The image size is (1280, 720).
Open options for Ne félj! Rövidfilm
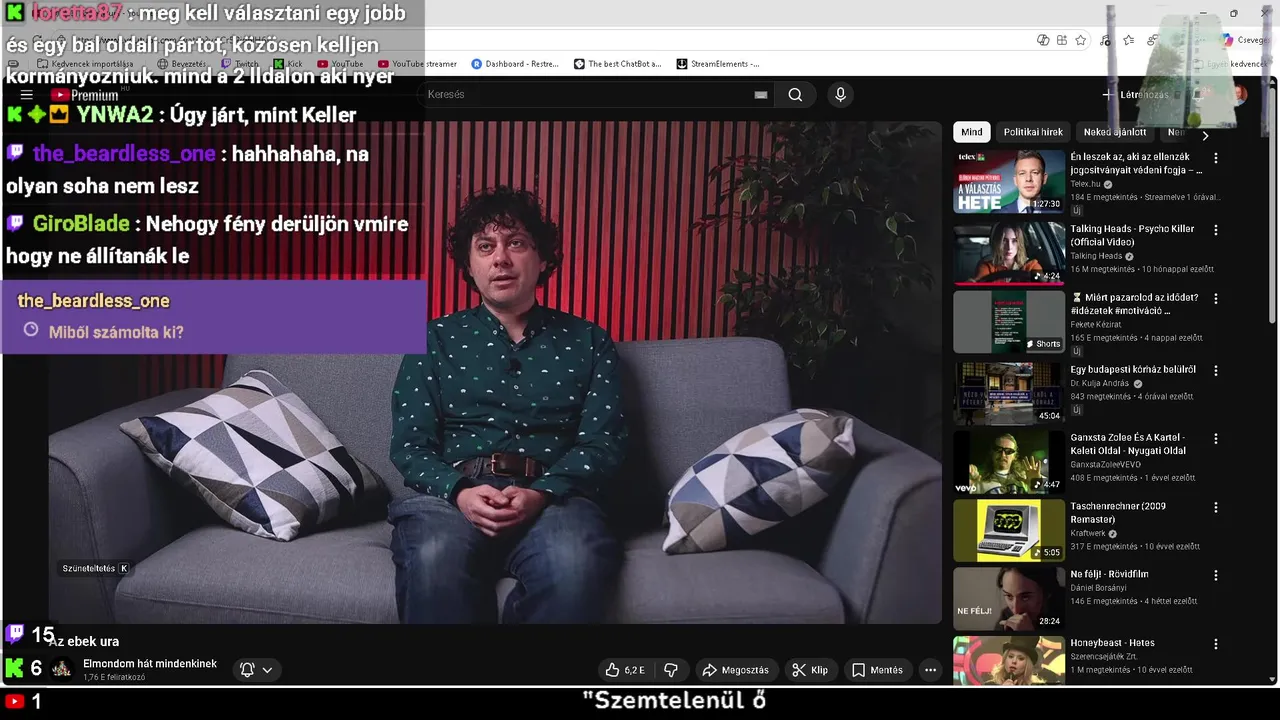pos(1216,575)
